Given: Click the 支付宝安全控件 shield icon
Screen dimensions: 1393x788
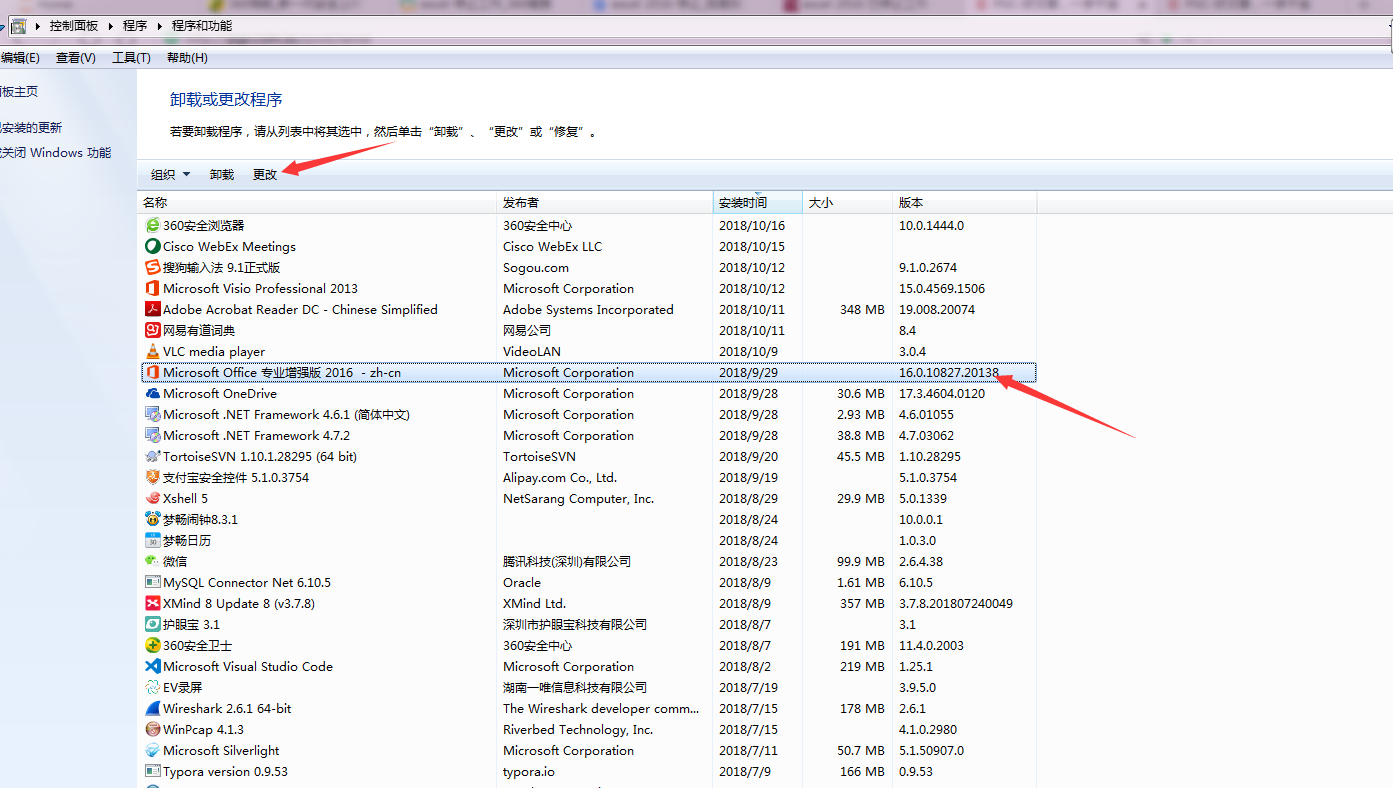Looking at the screenshot, I should pyautogui.click(x=153, y=477).
